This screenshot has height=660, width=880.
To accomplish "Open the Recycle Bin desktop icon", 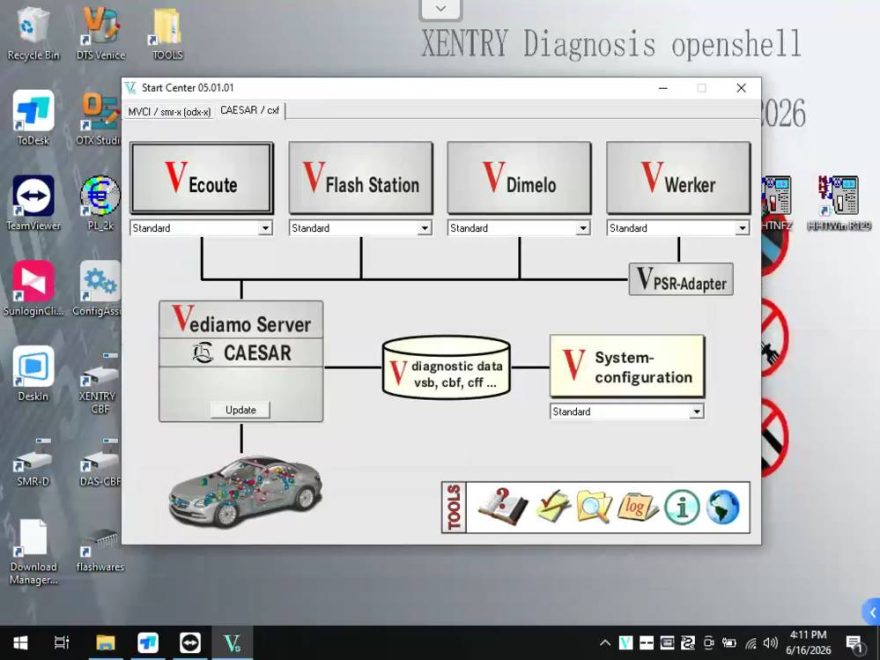I will pos(33,33).
